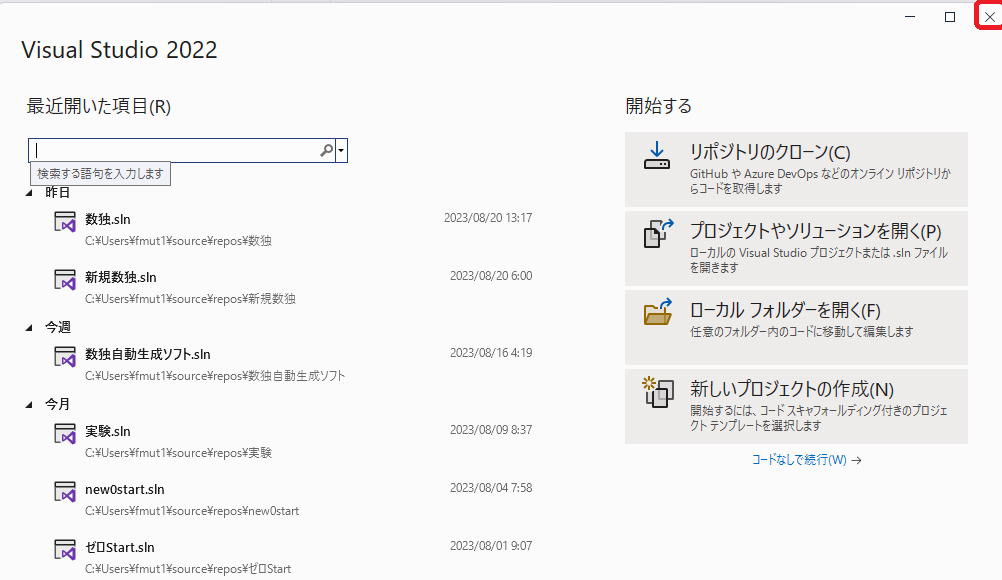Image resolution: width=1002 pixels, height=580 pixels.
Task: Click the 最近開いた項目(R) heading
Action: 98,106
